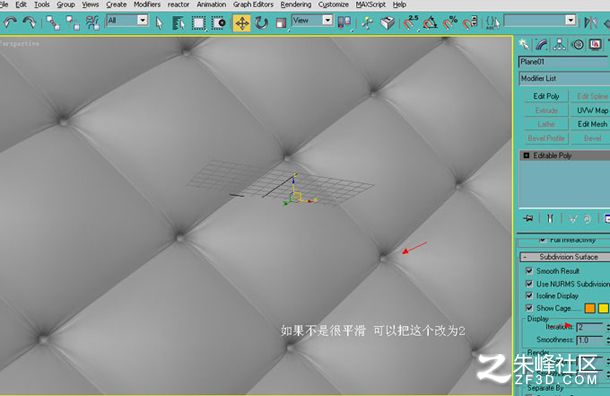Choose the Select Object arrow tool
Screen dimensions: 610x396
[x=159, y=23]
